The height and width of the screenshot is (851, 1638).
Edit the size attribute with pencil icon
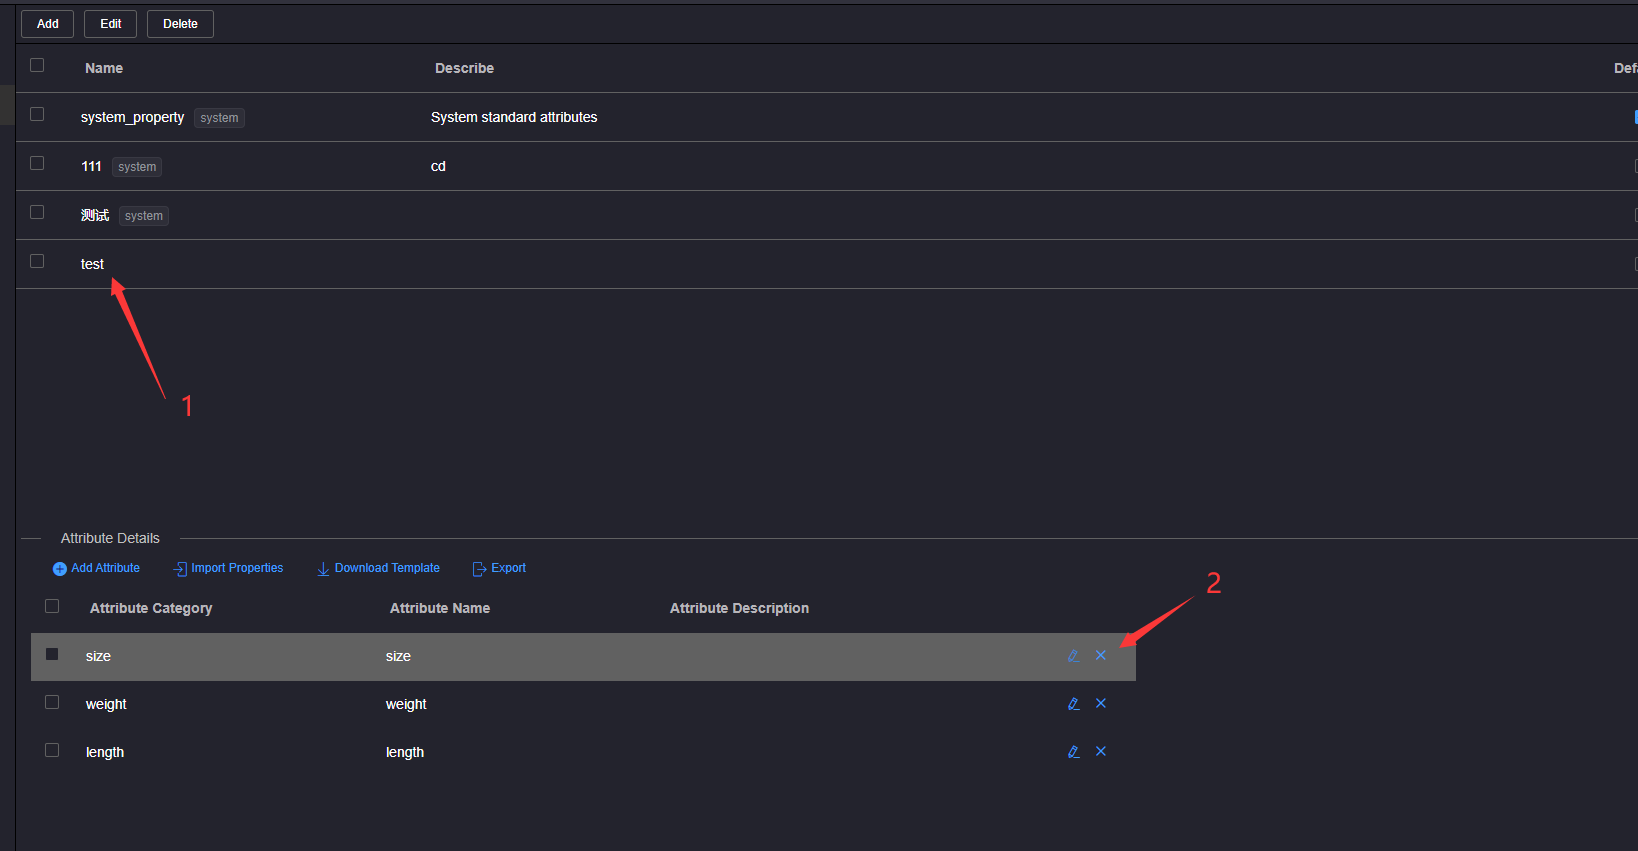pos(1073,656)
